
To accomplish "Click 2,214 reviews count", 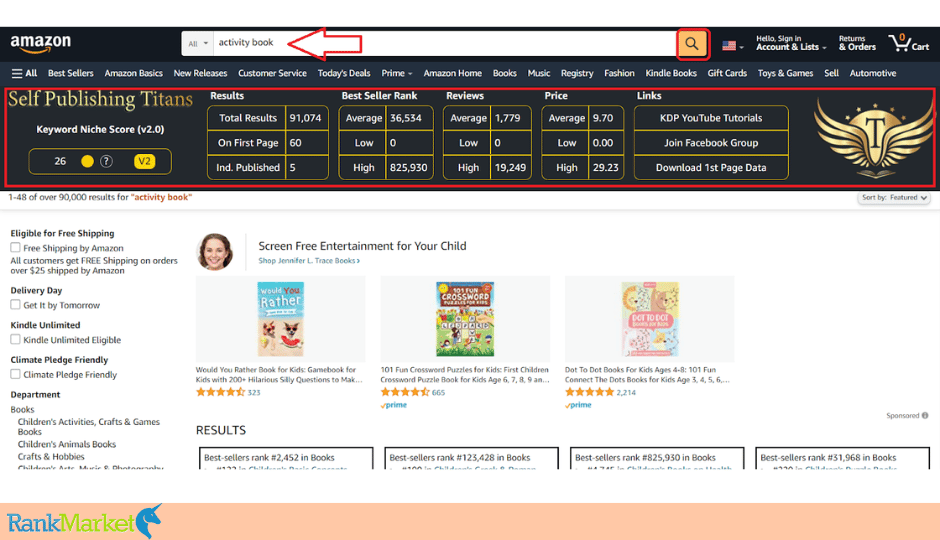I will click(x=626, y=393).
